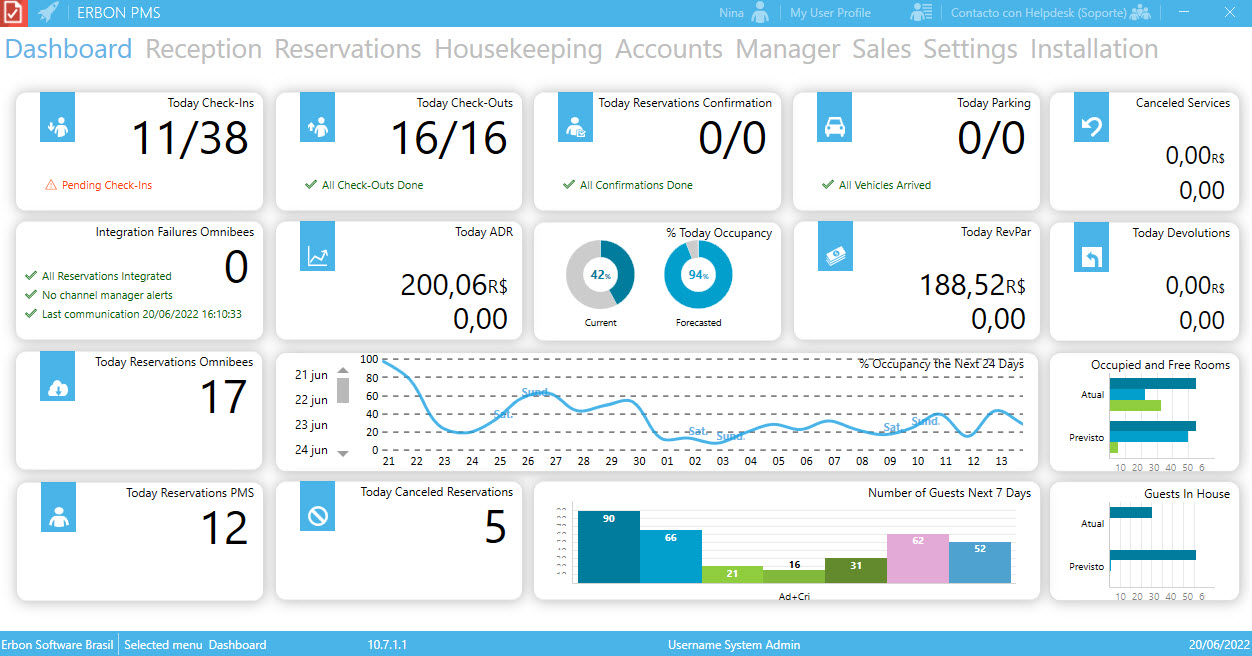This screenshot has width=1252, height=656.
Task: Click the Forecasted 94% occupancy donut
Action: click(698, 275)
